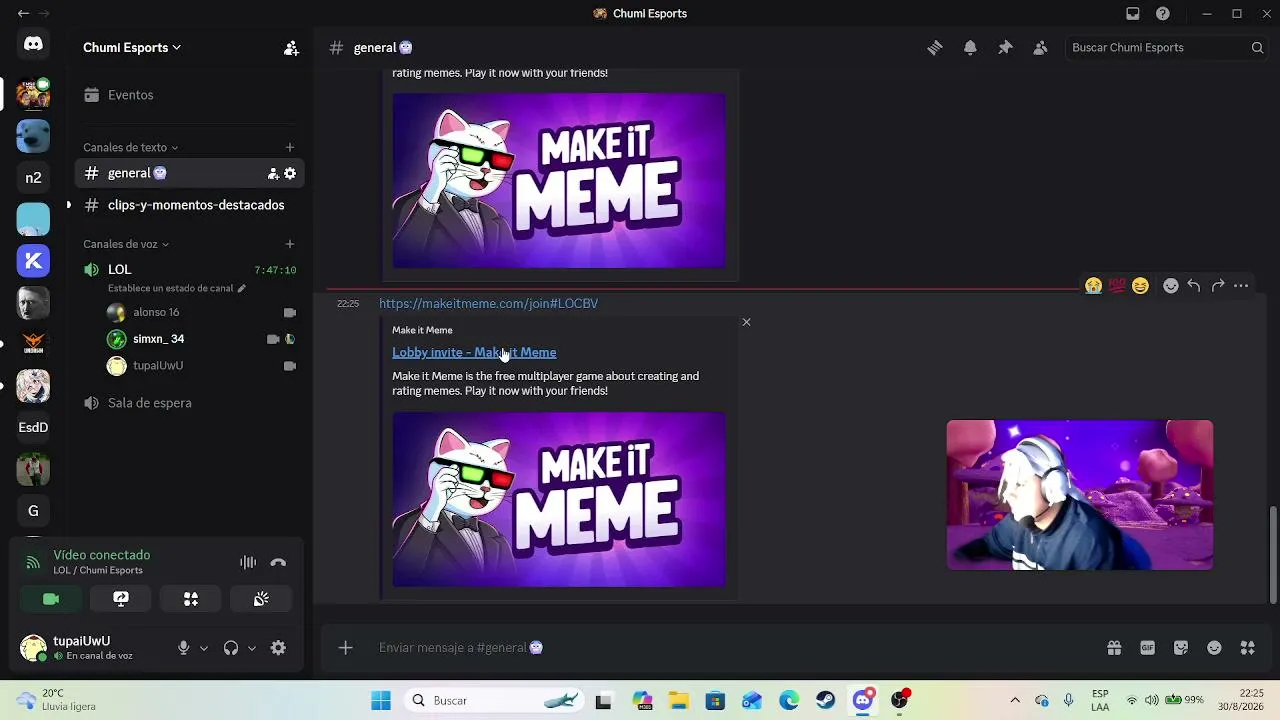
Task: Open audio output options arrow
Action: point(252,648)
